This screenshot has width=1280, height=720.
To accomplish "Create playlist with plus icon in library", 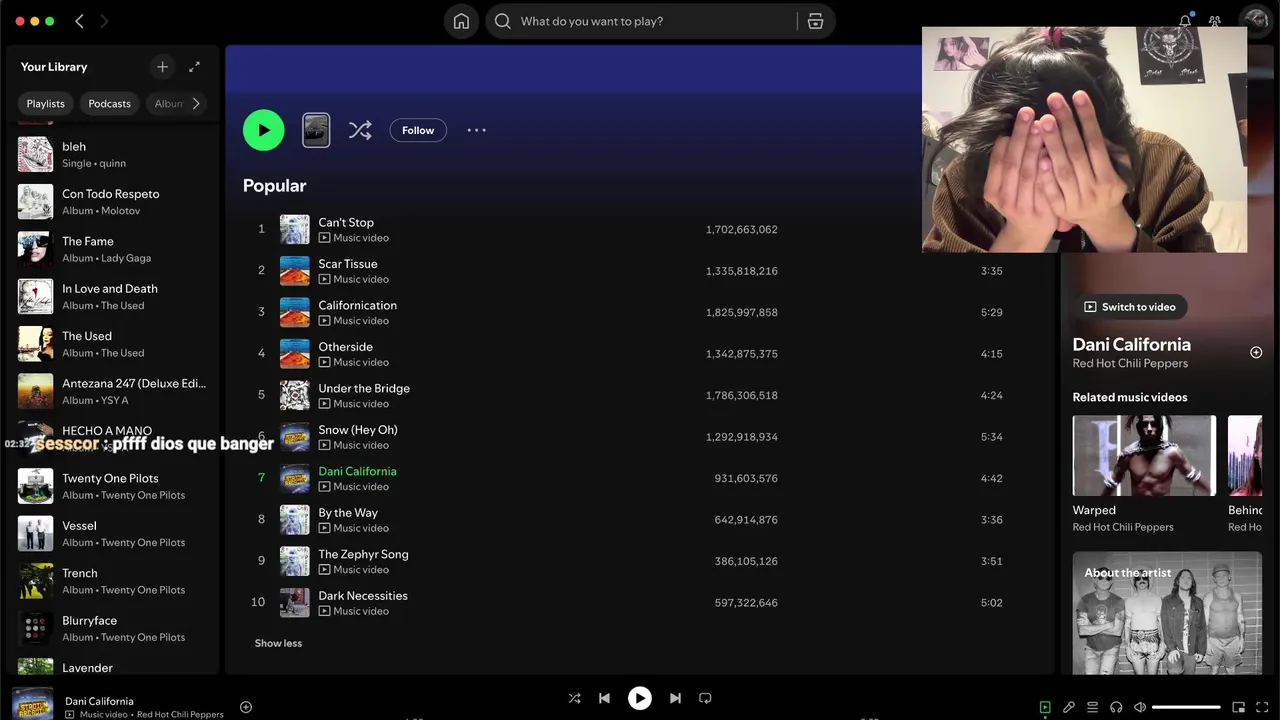I will coord(162,67).
